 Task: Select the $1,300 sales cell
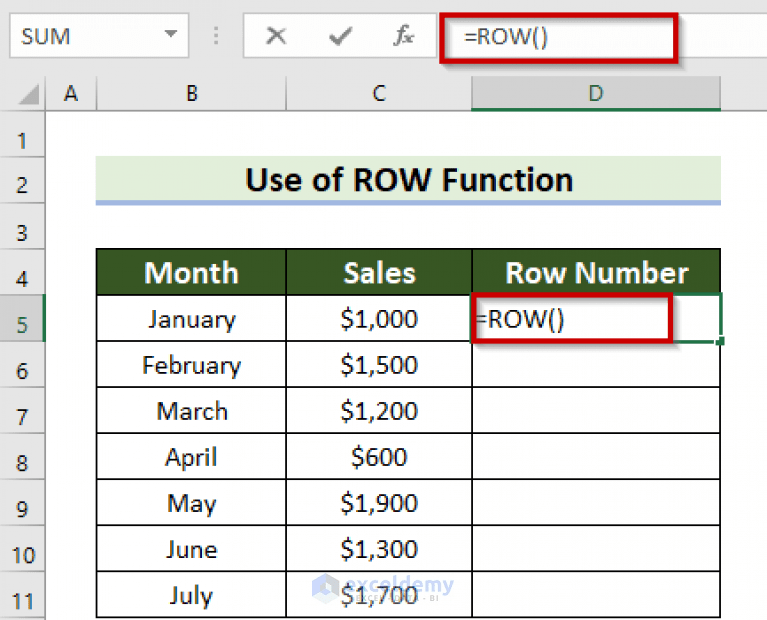(x=379, y=549)
